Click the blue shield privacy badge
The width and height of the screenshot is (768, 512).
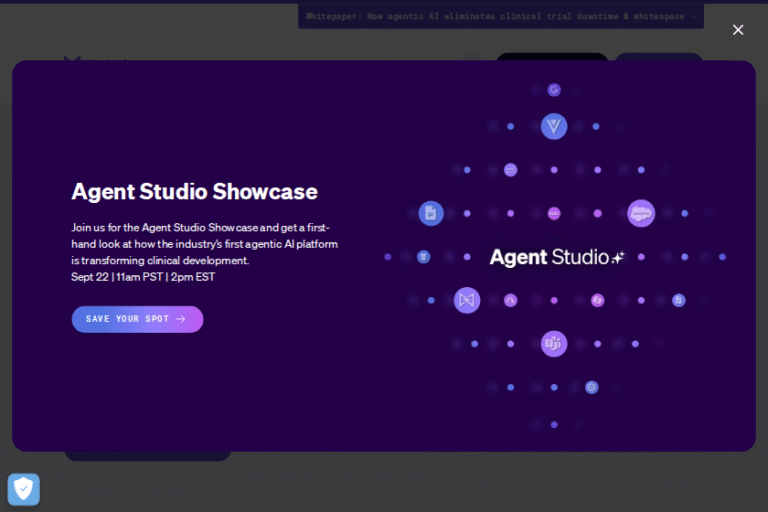pyautogui.click(x=24, y=488)
